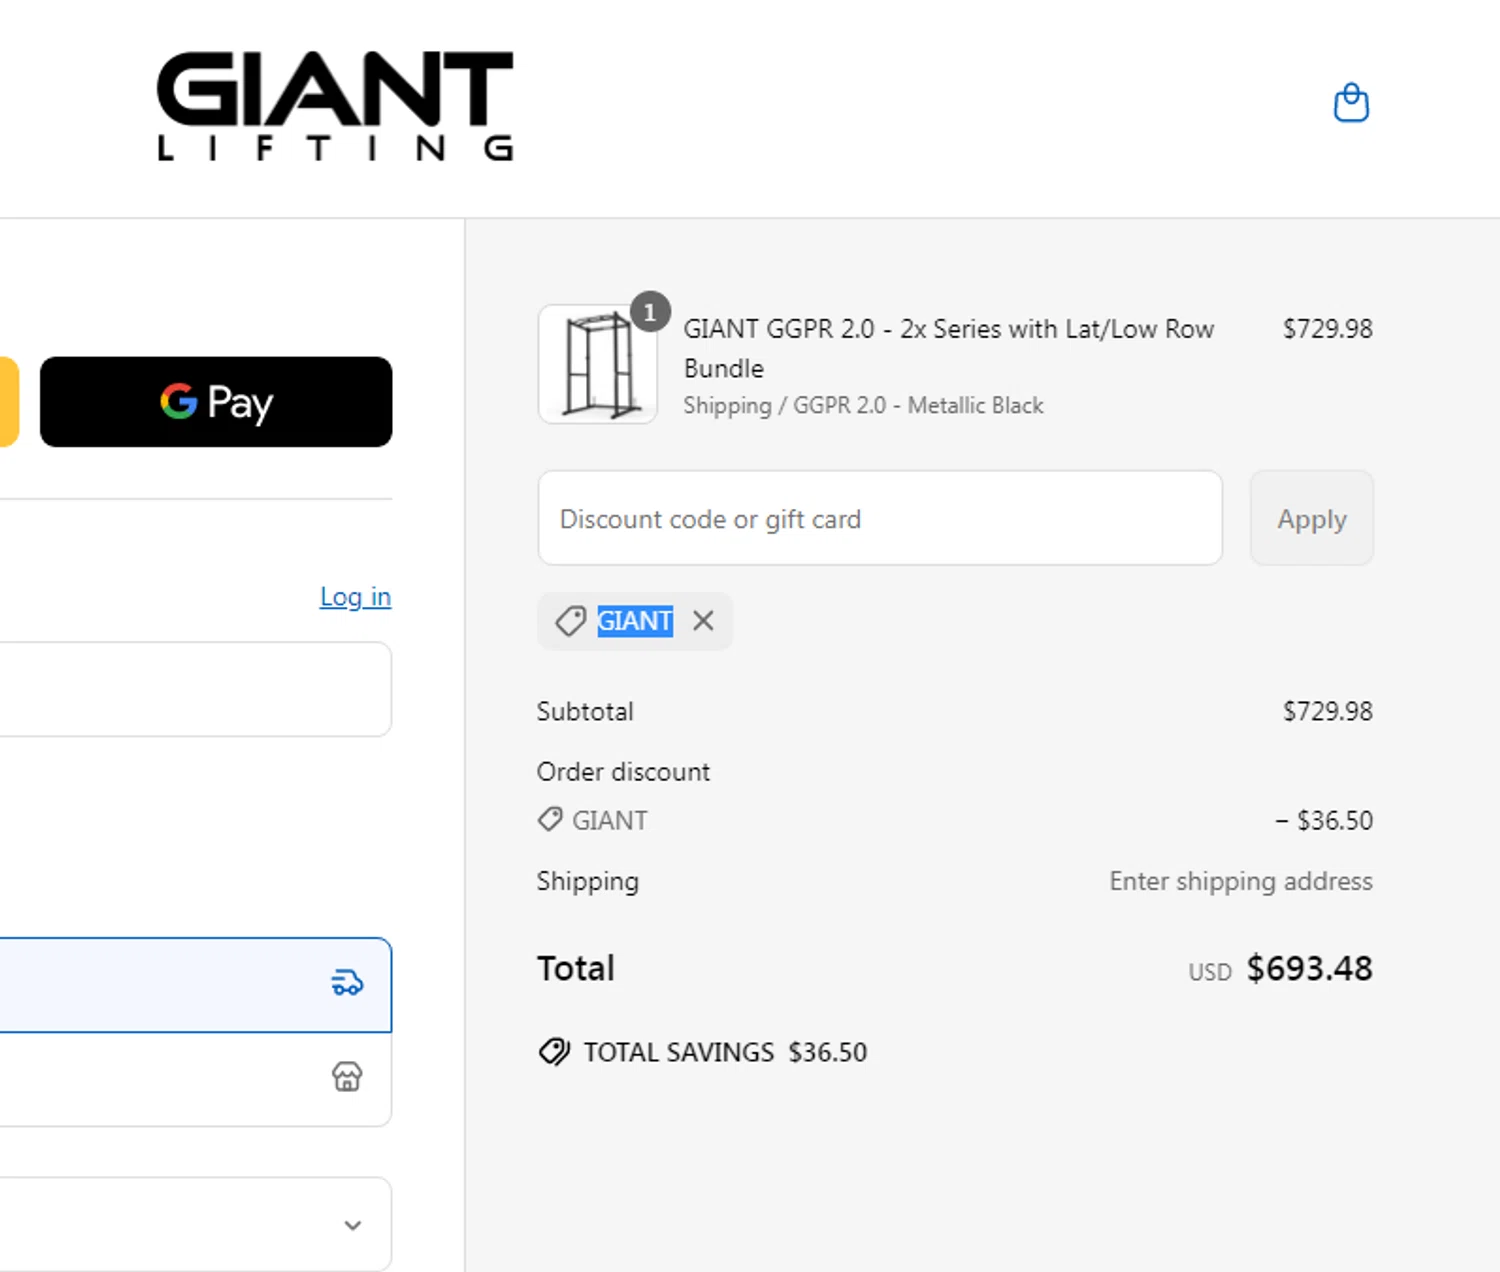Viewport: 1500px width, 1272px height.
Task: Click the Total amount $693.48
Action: 1310,968
